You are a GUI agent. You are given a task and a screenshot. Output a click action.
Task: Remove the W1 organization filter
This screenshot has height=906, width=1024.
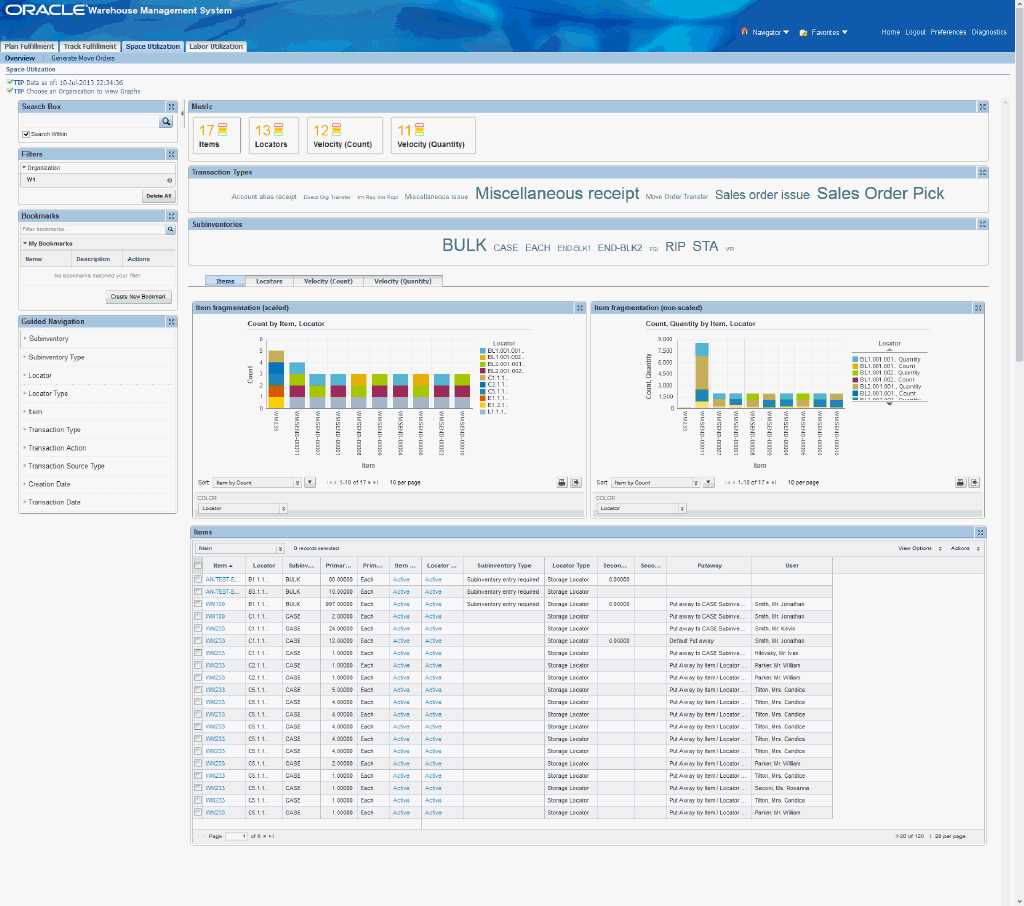pyautogui.click(x=170, y=180)
